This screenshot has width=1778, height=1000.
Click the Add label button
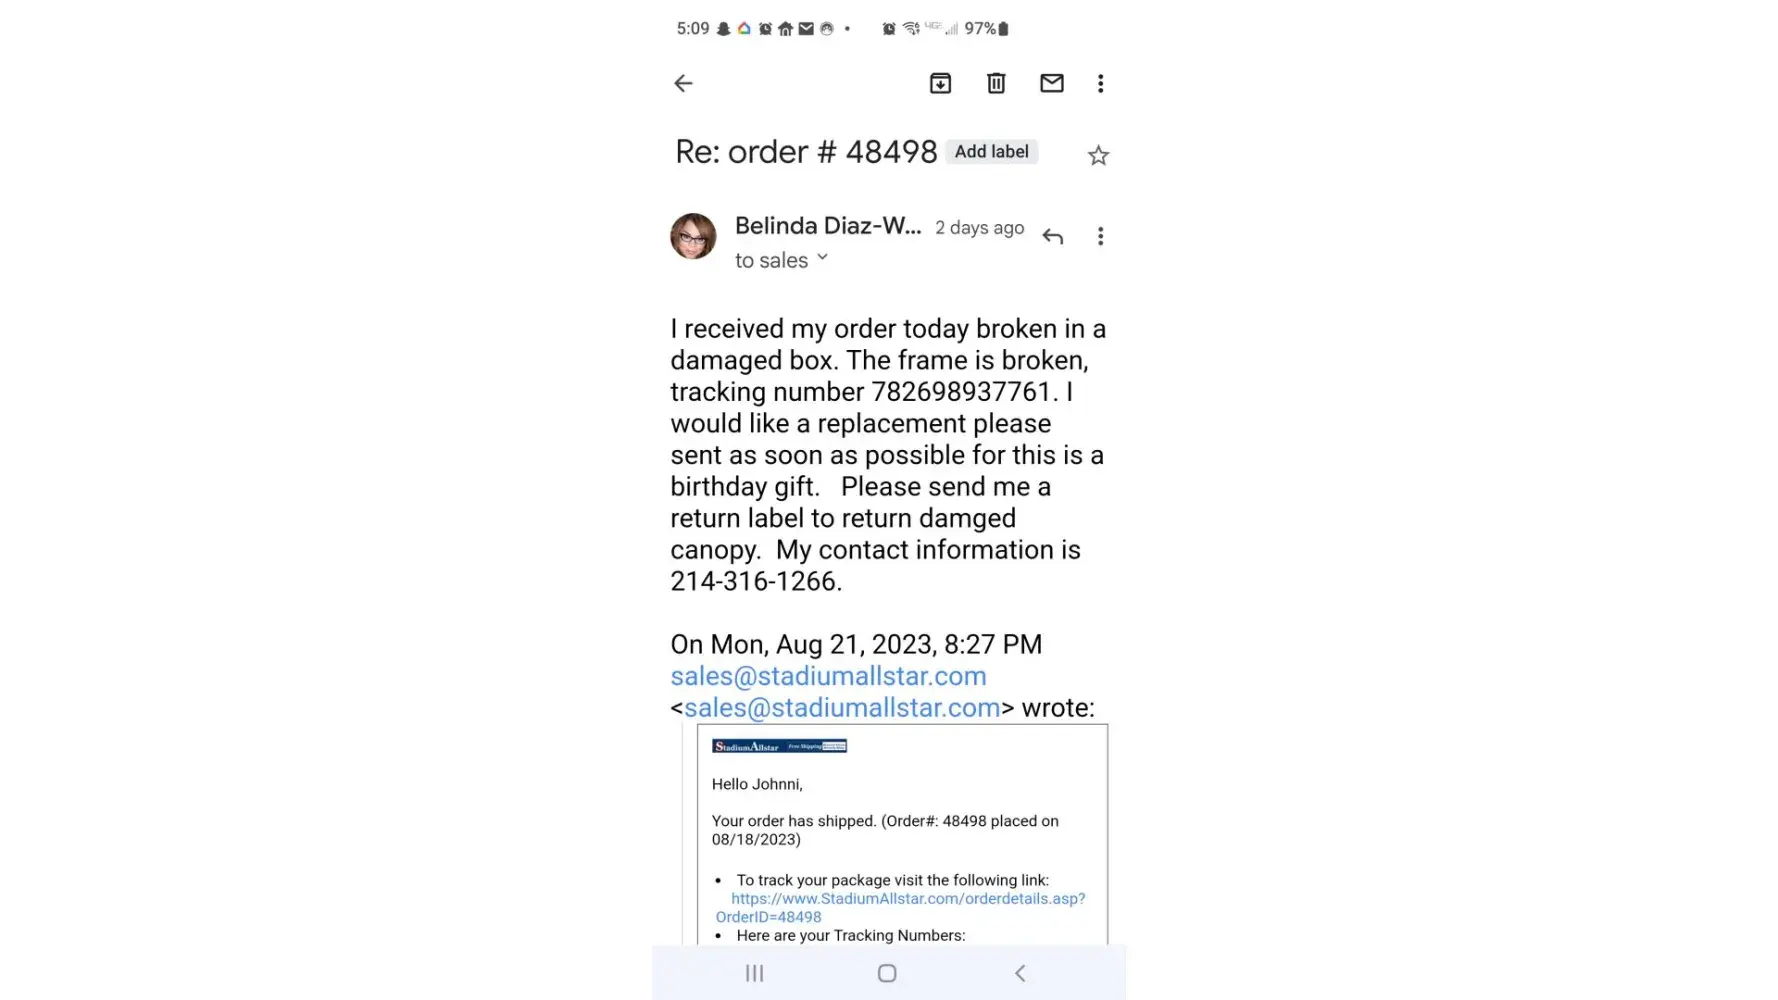(x=991, y=152)
